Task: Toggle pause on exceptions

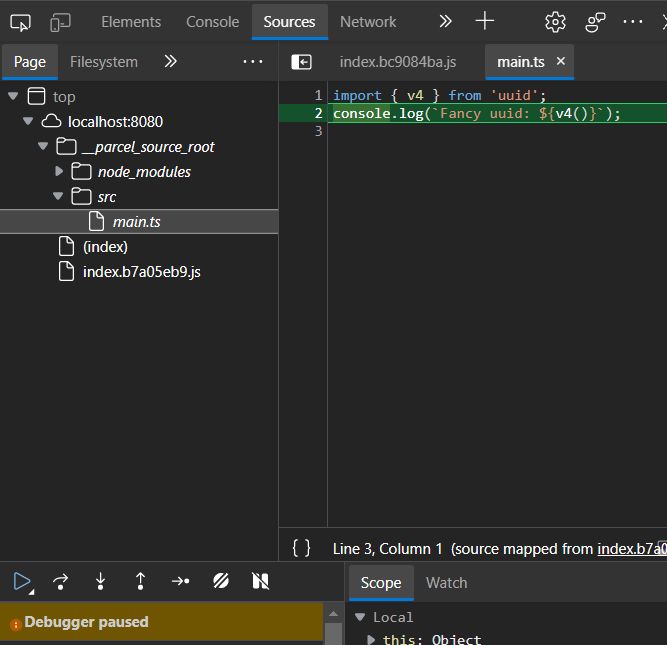Action: pos(260,581)
